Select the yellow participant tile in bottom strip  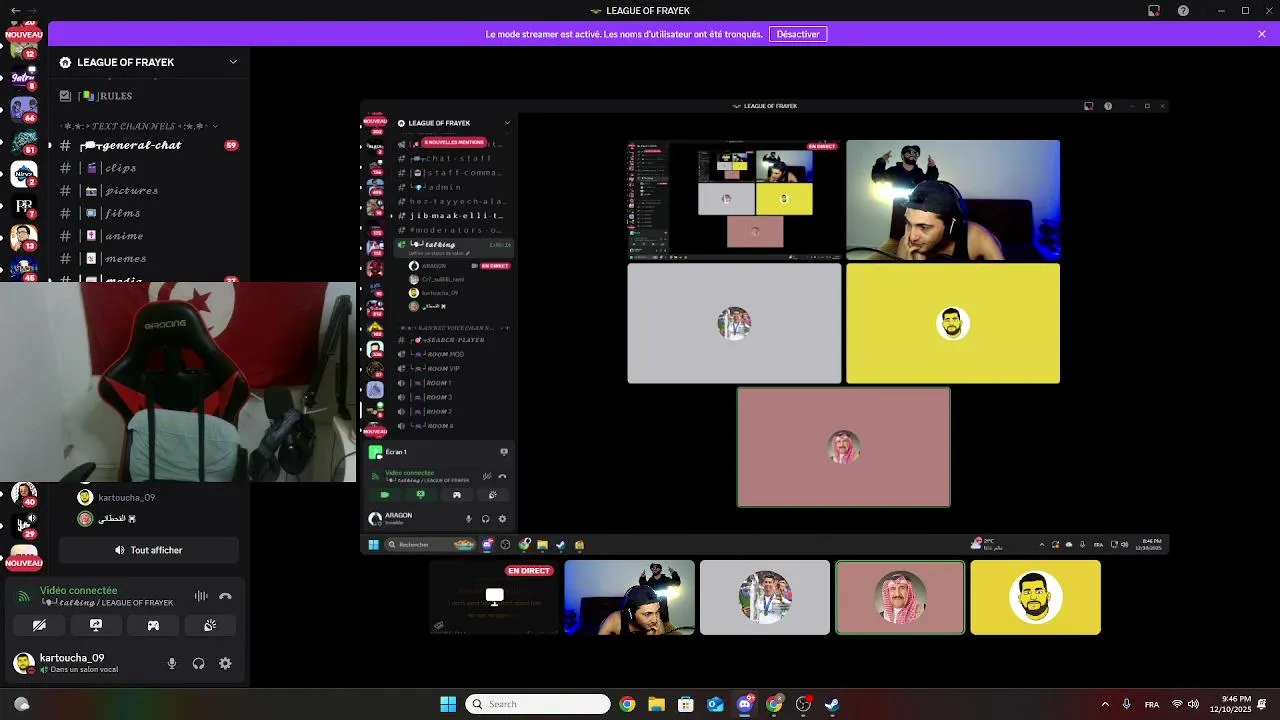1035,597
